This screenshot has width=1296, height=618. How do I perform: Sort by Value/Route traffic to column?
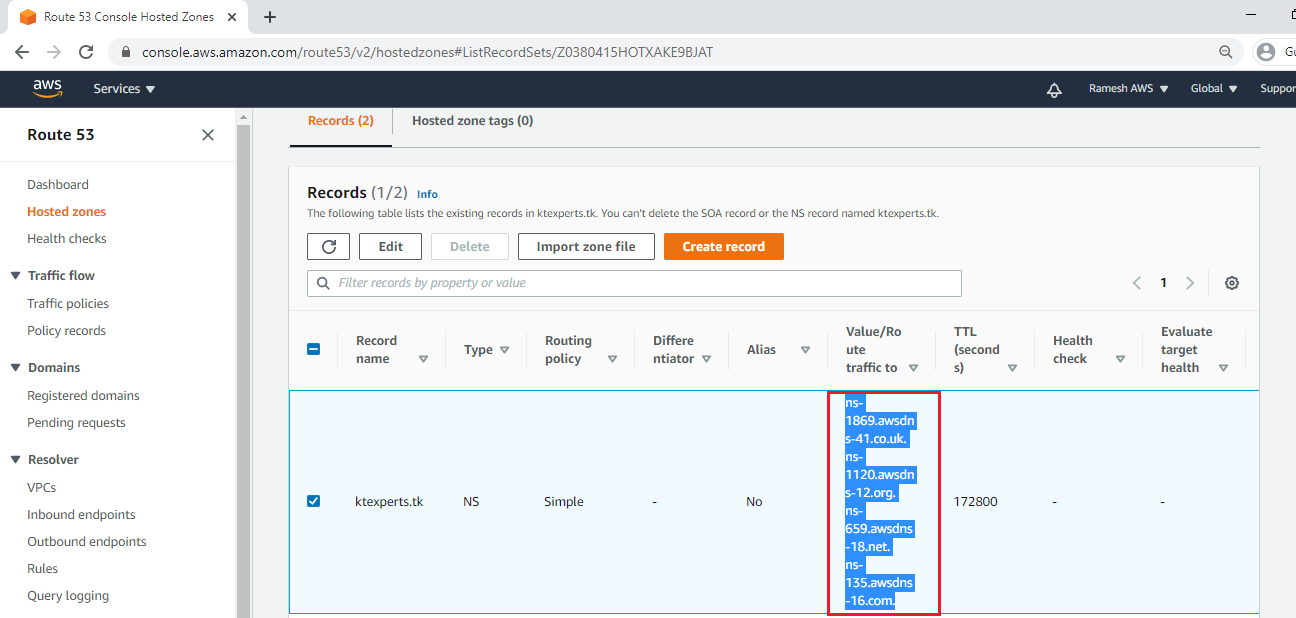point(913,368)
